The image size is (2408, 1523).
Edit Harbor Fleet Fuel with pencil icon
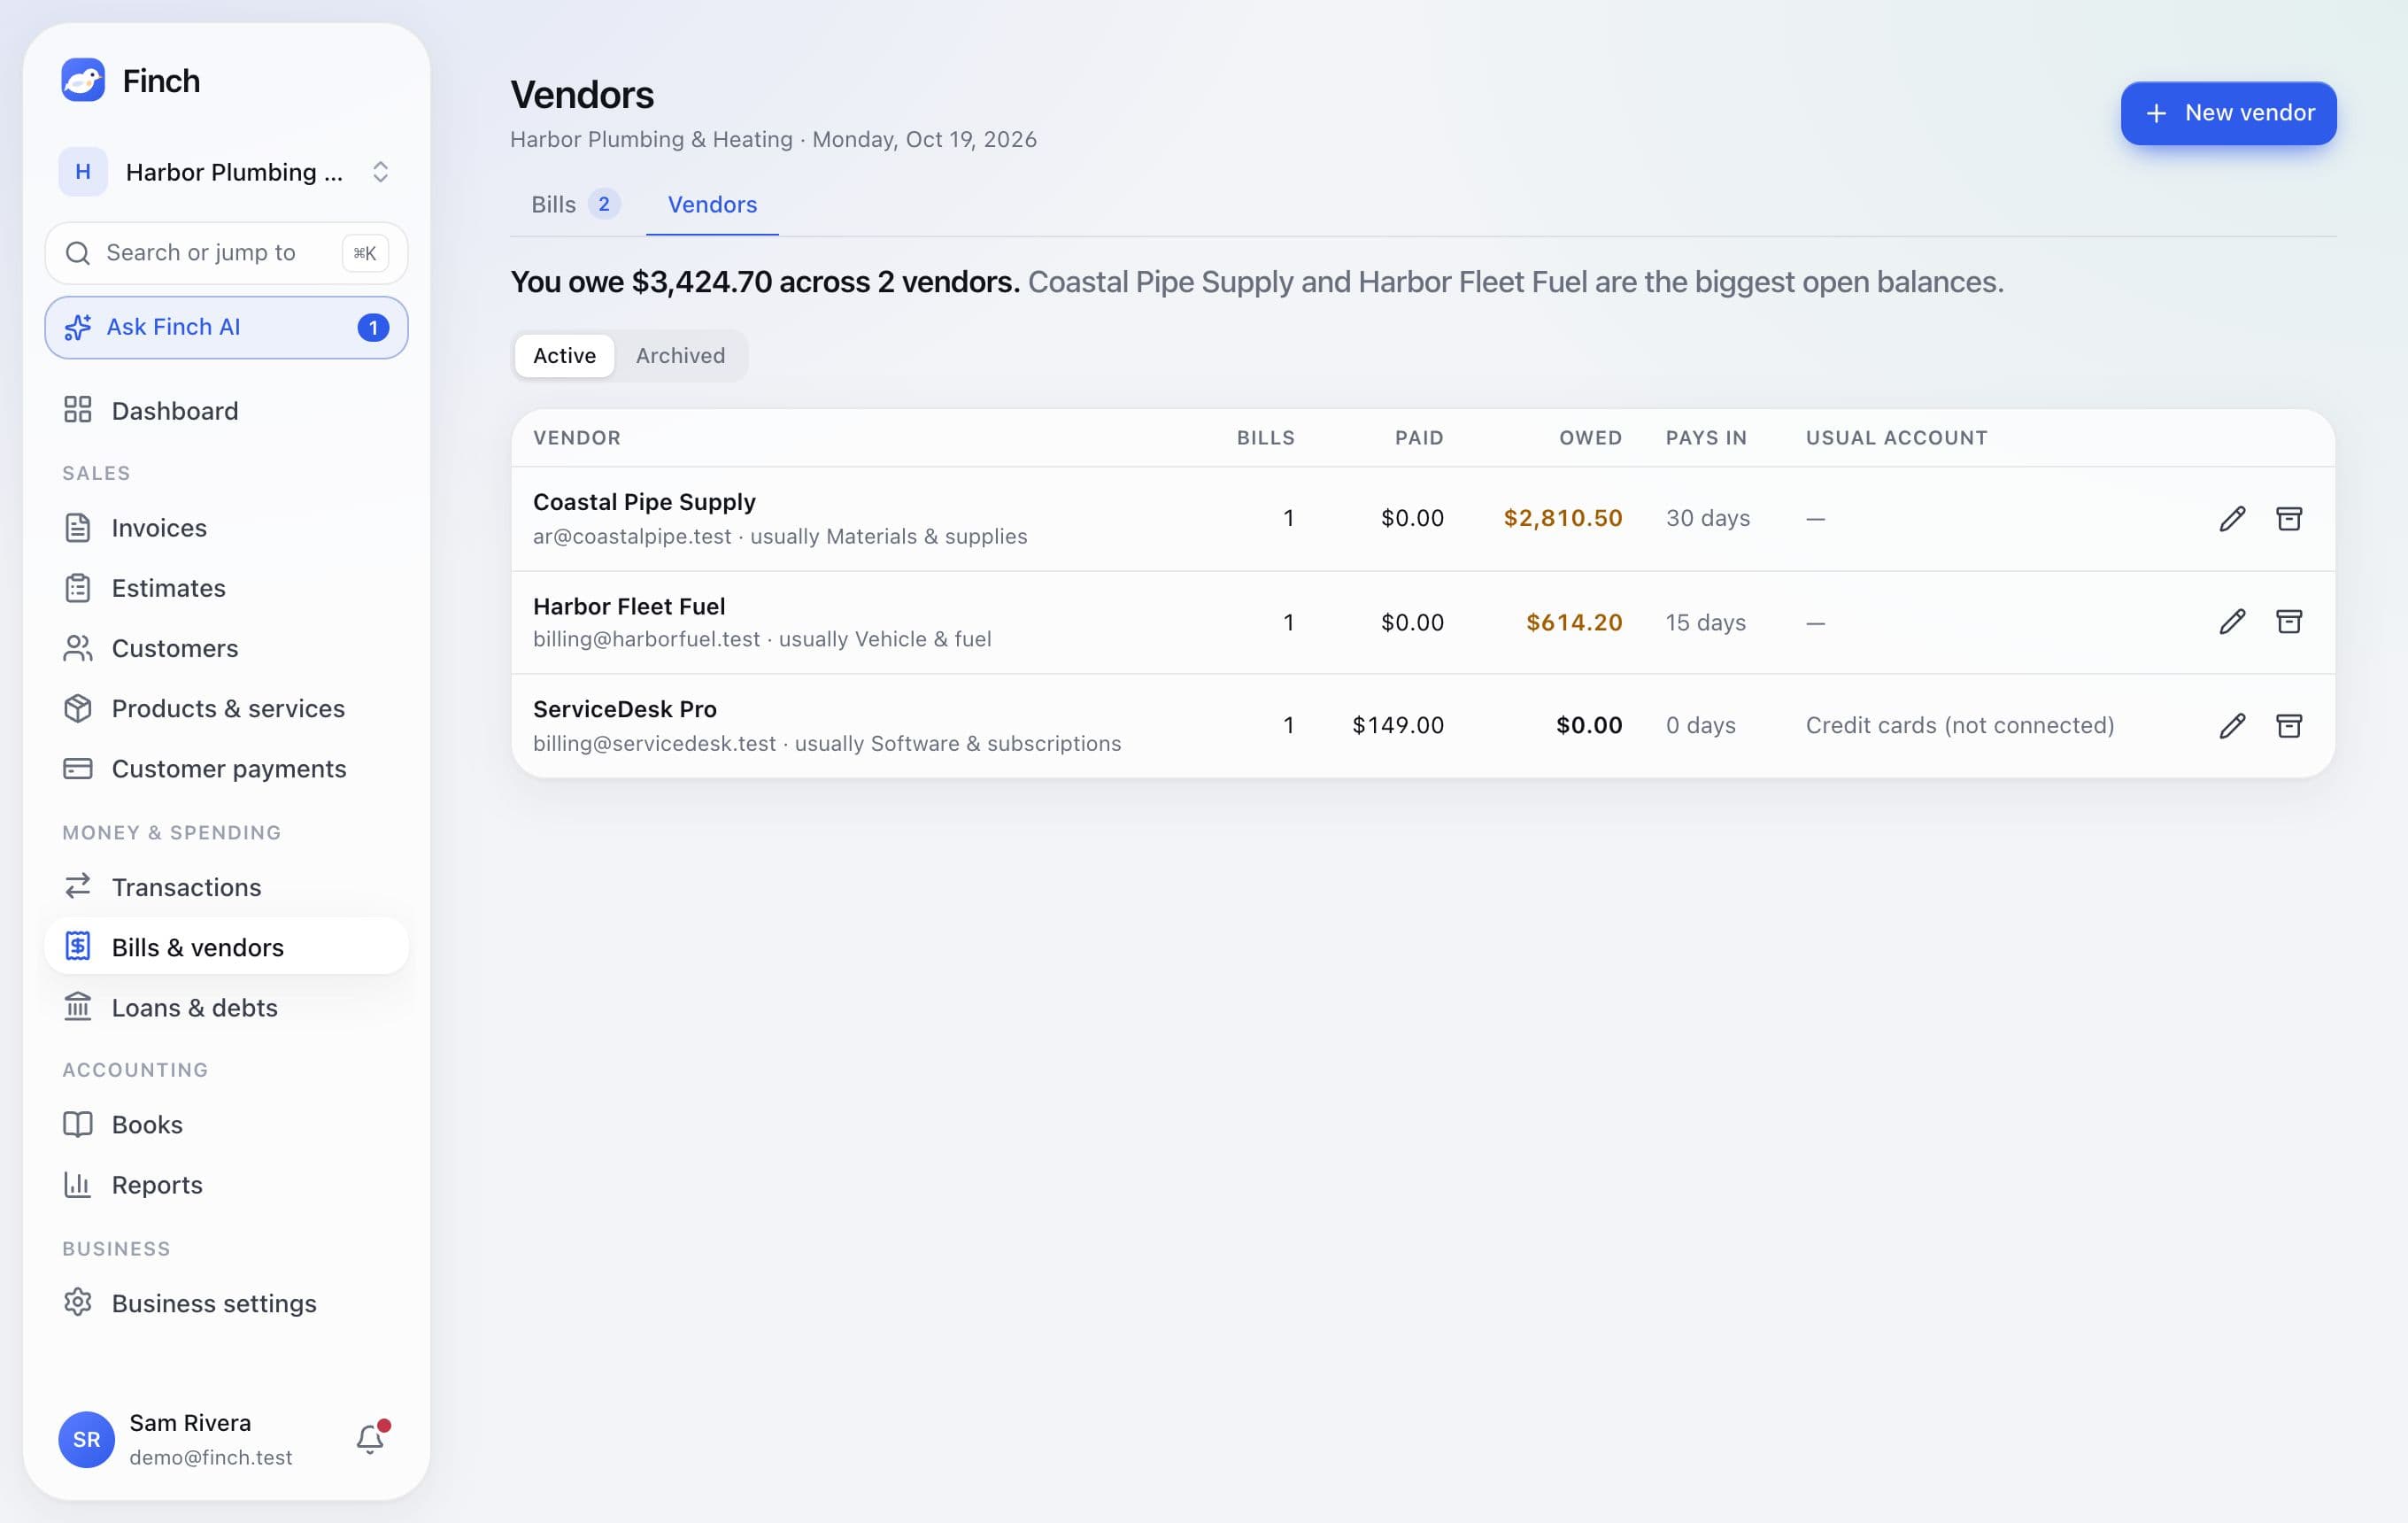click(2232, 622)
